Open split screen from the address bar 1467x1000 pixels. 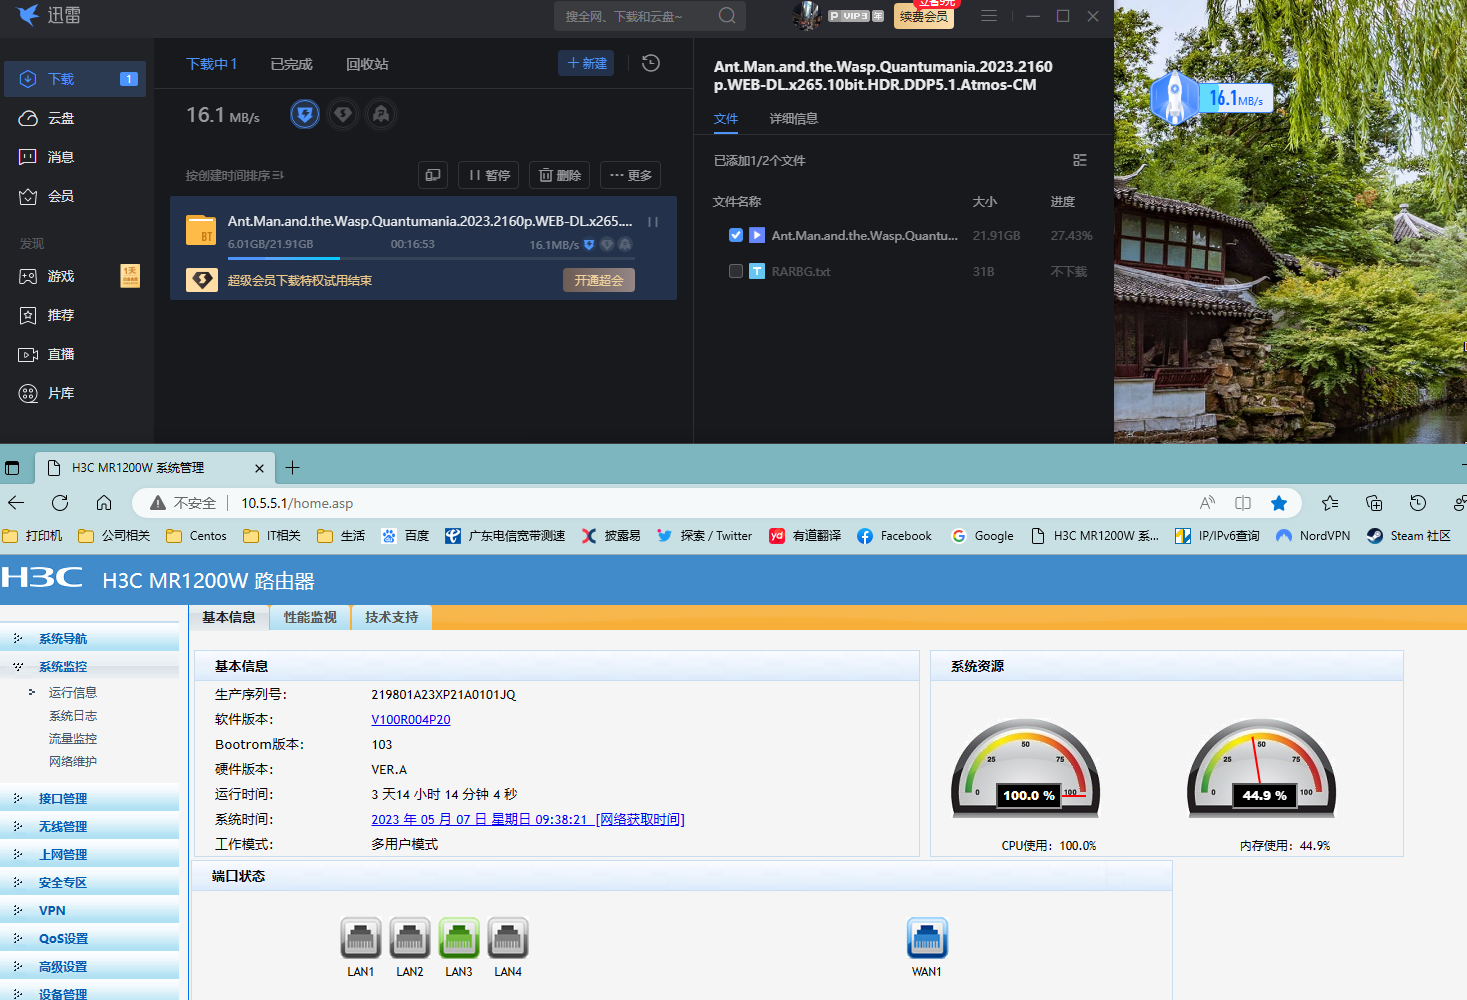click(x=1243, y=503)
